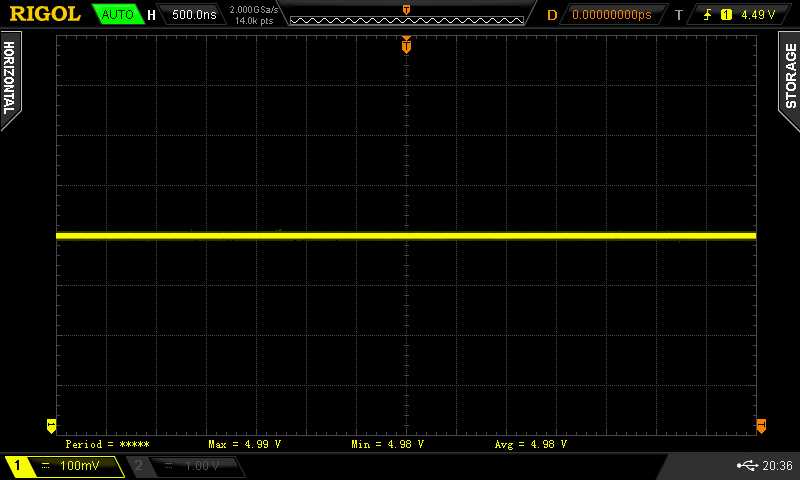800x480 pixels.
Task: Click the green AUTO status indicator
Action: coord(118,14)
